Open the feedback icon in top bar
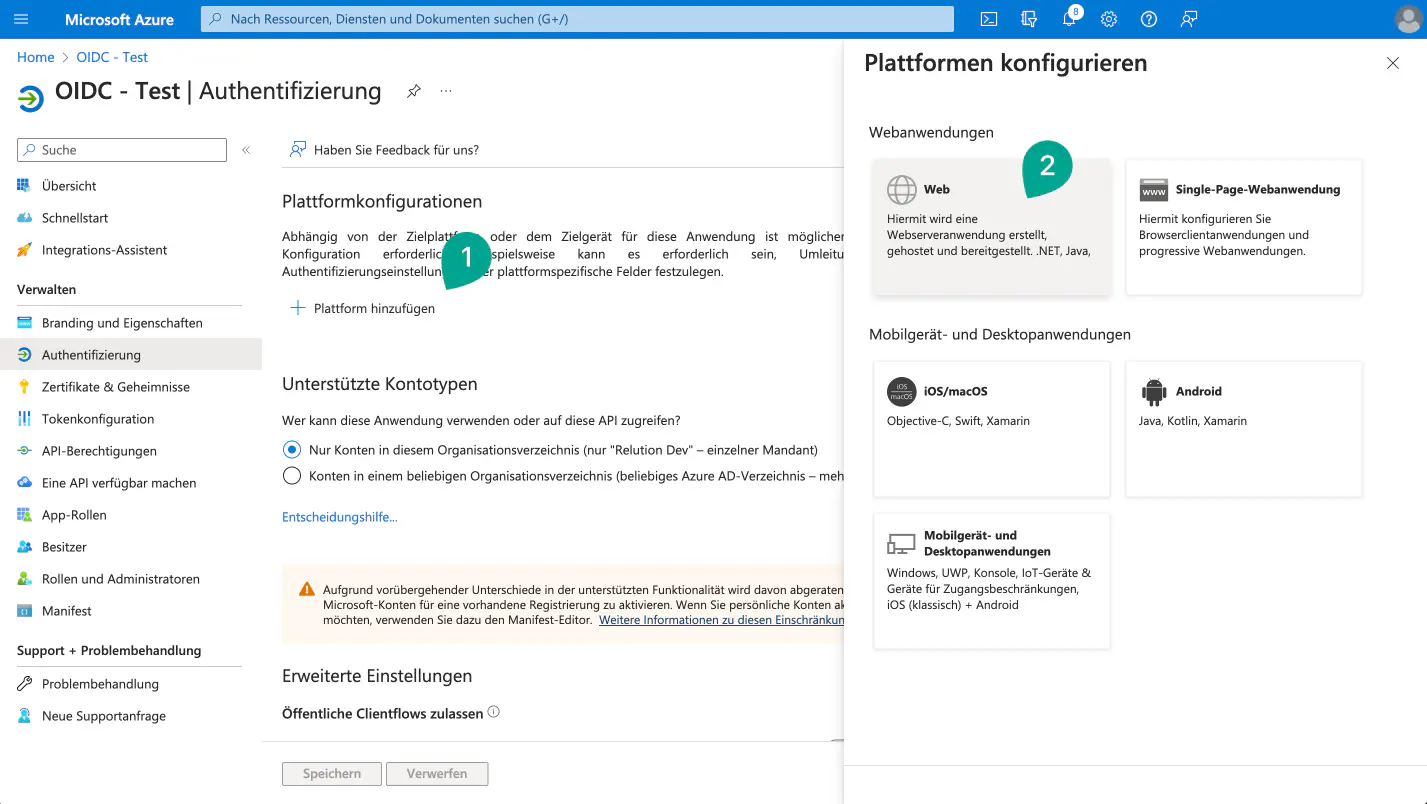 1189,19
